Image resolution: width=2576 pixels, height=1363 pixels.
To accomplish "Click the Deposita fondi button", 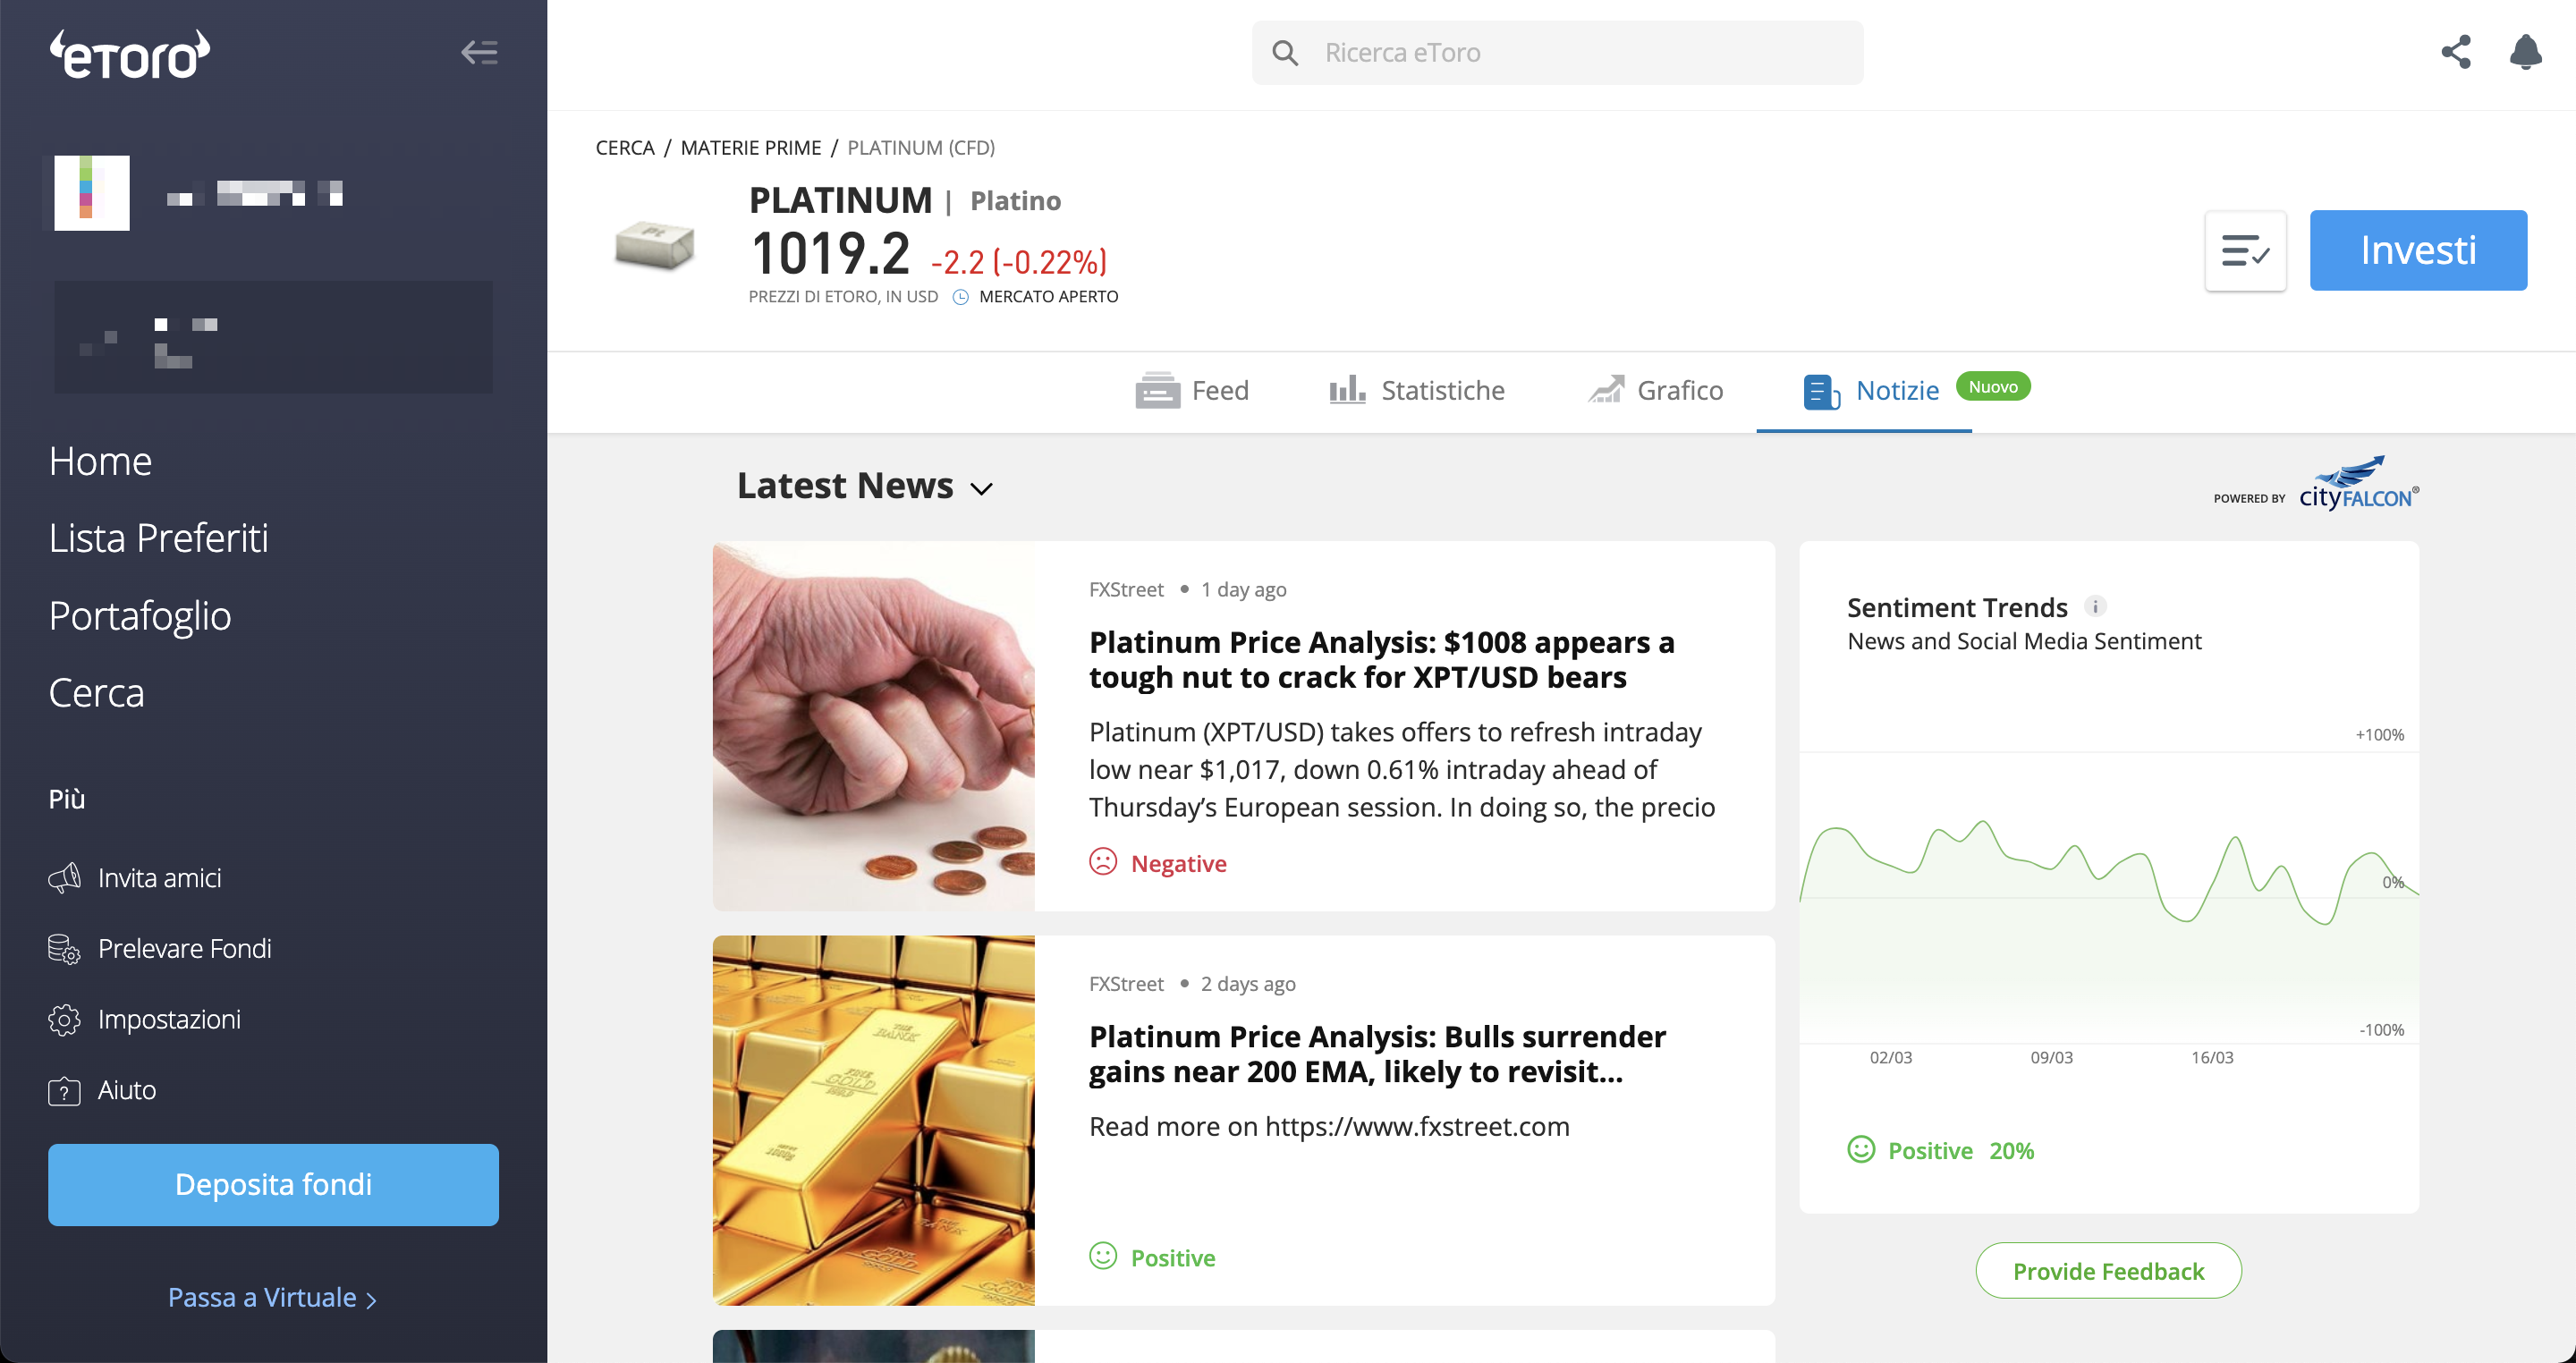I will pyautogui.click(x=273, y=1185).
